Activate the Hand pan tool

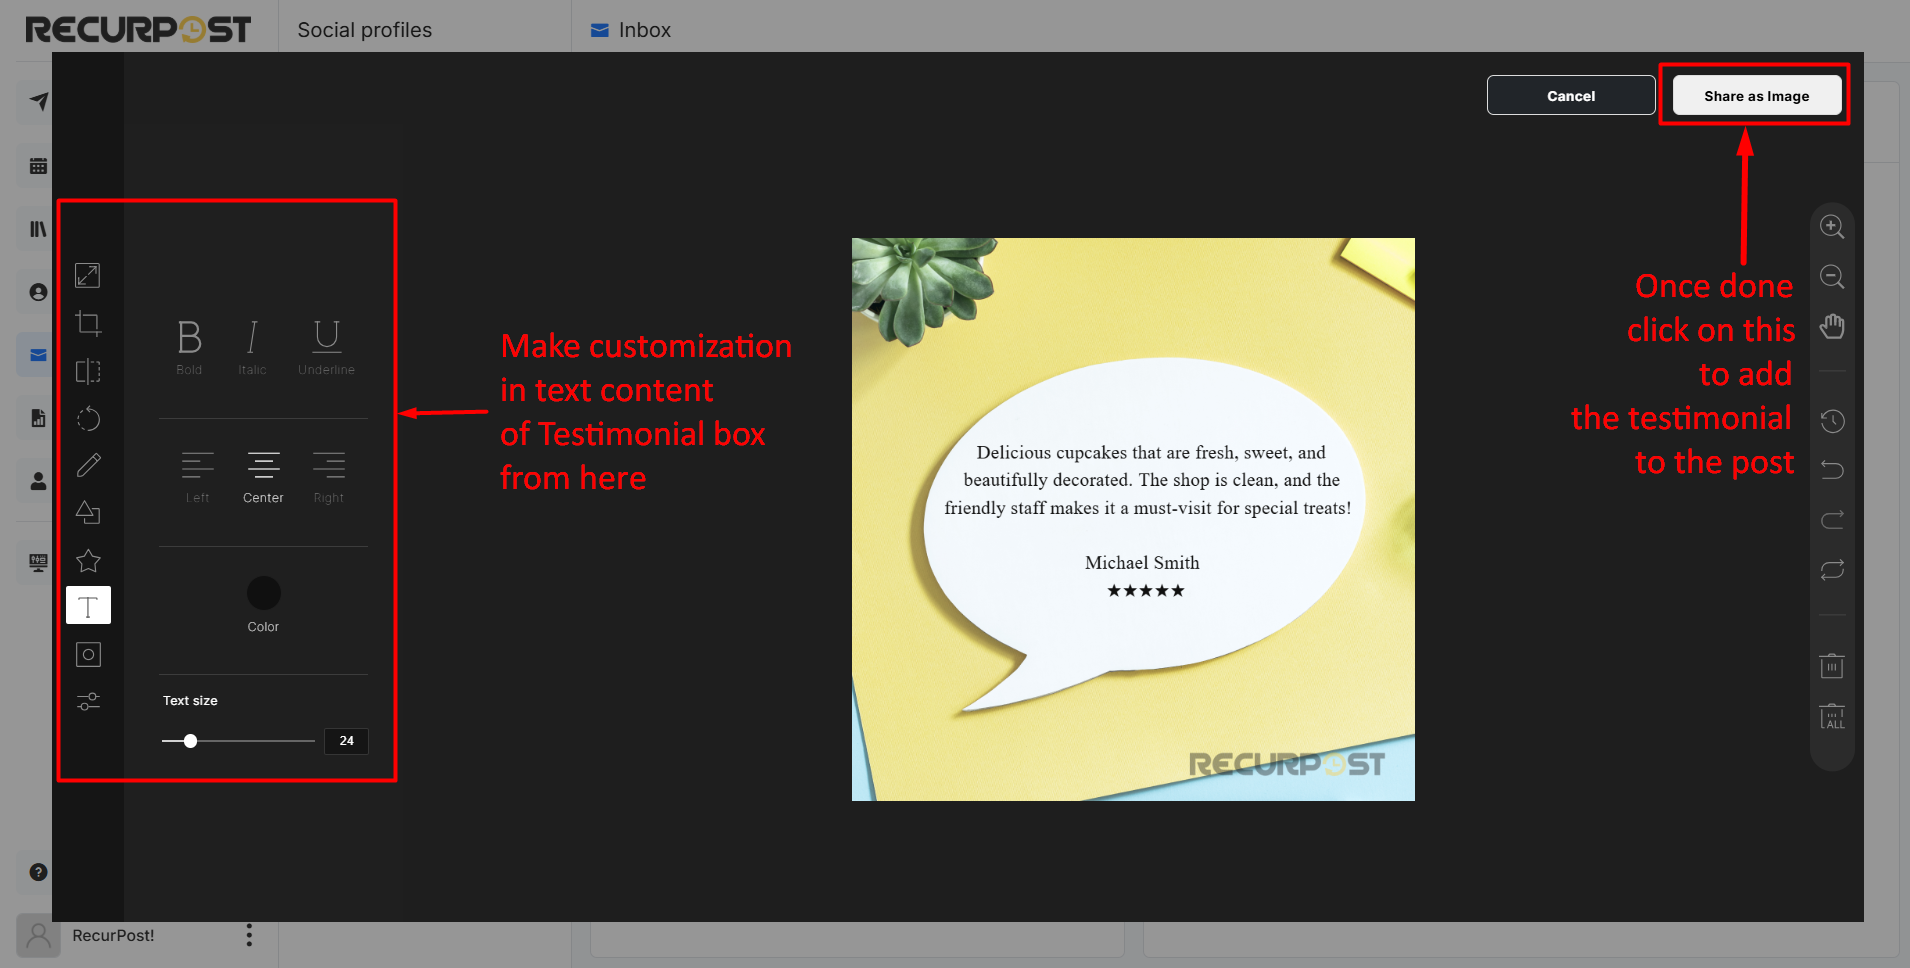pos(1832,326)
